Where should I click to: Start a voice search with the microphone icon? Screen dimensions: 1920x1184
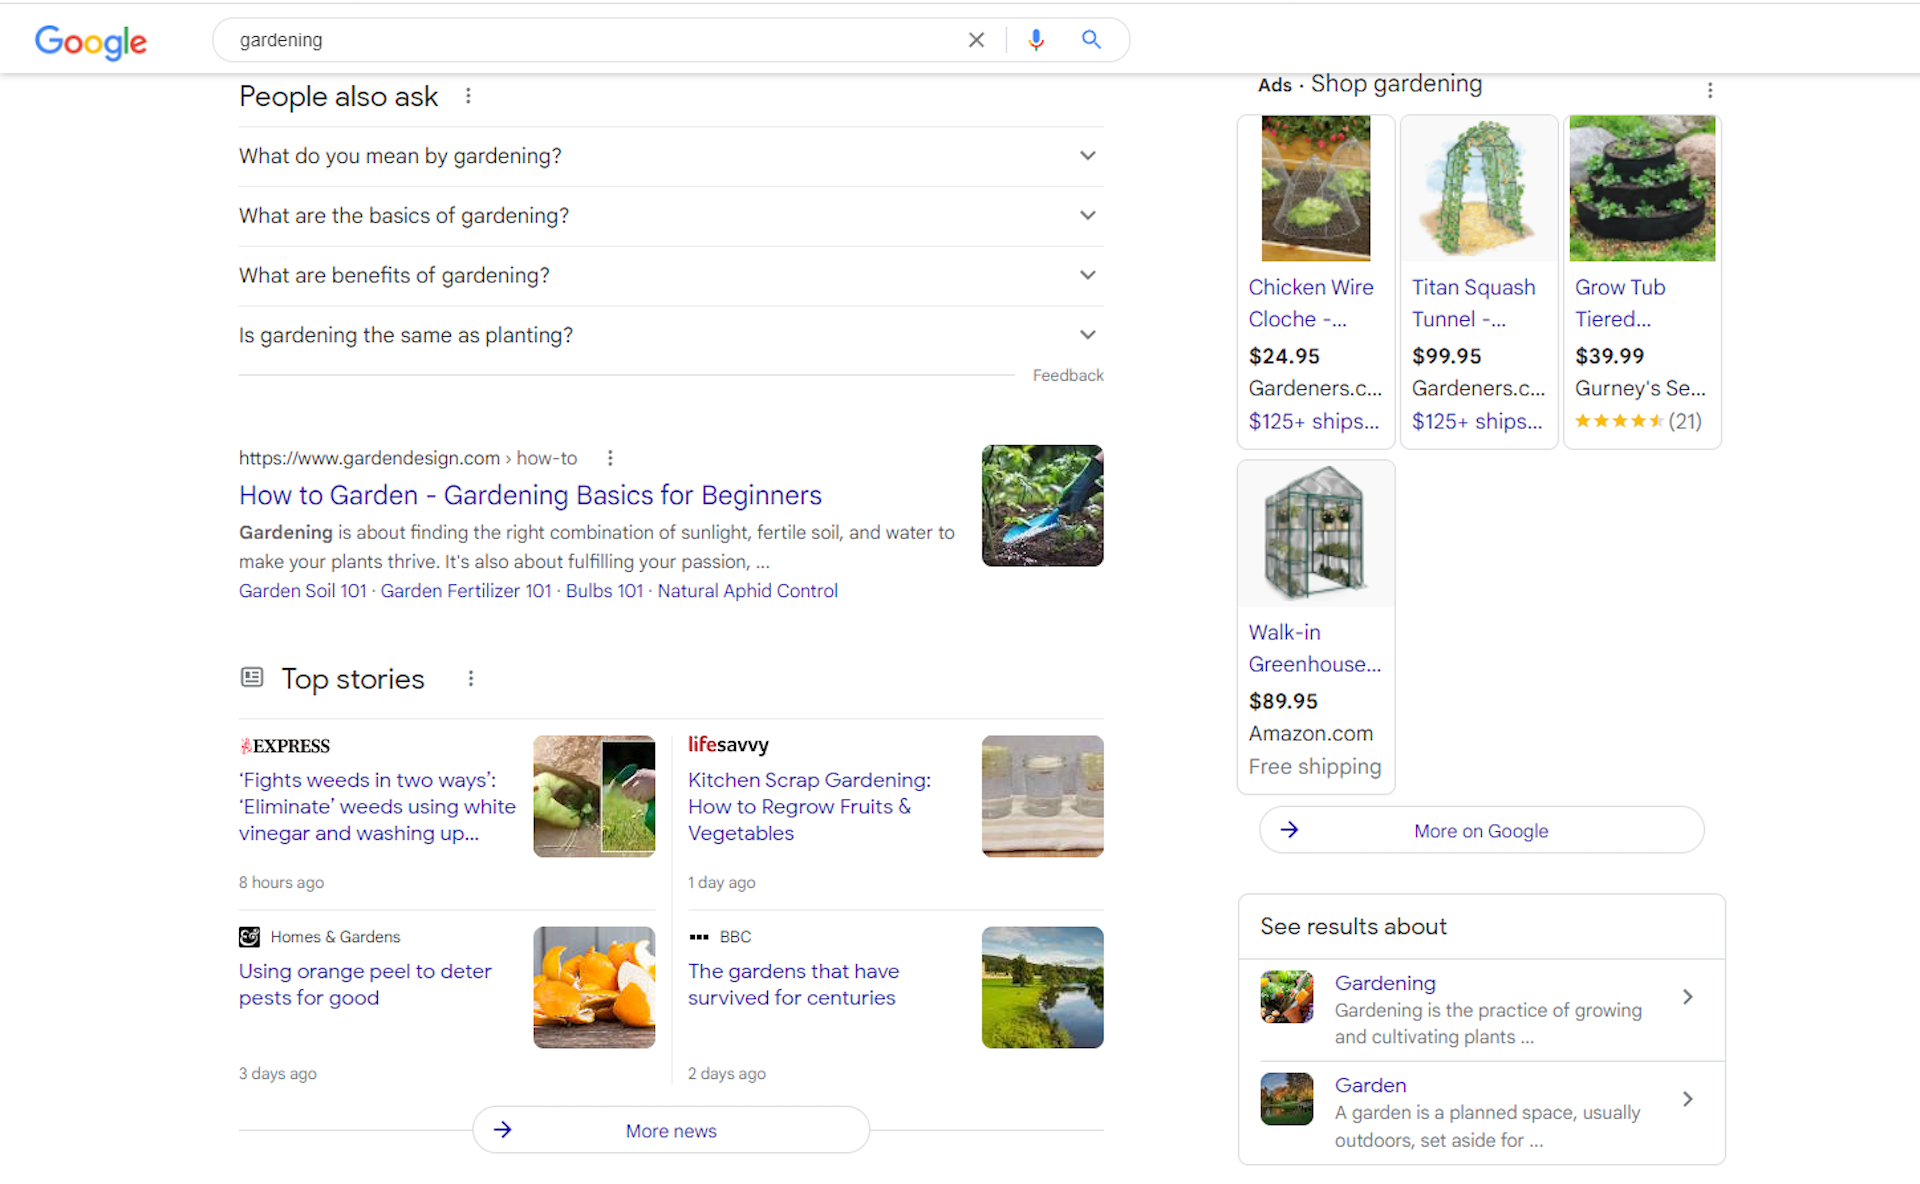point(1036,40)
